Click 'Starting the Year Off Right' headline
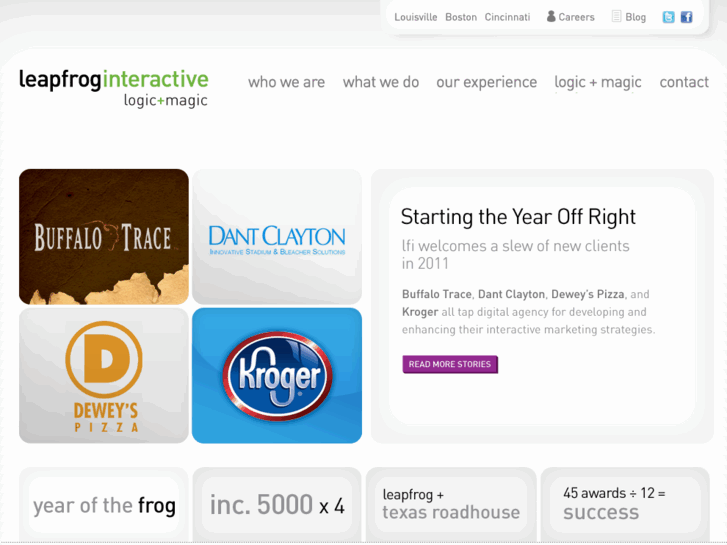This screenshot has width=727, height=545. [518, 217]
